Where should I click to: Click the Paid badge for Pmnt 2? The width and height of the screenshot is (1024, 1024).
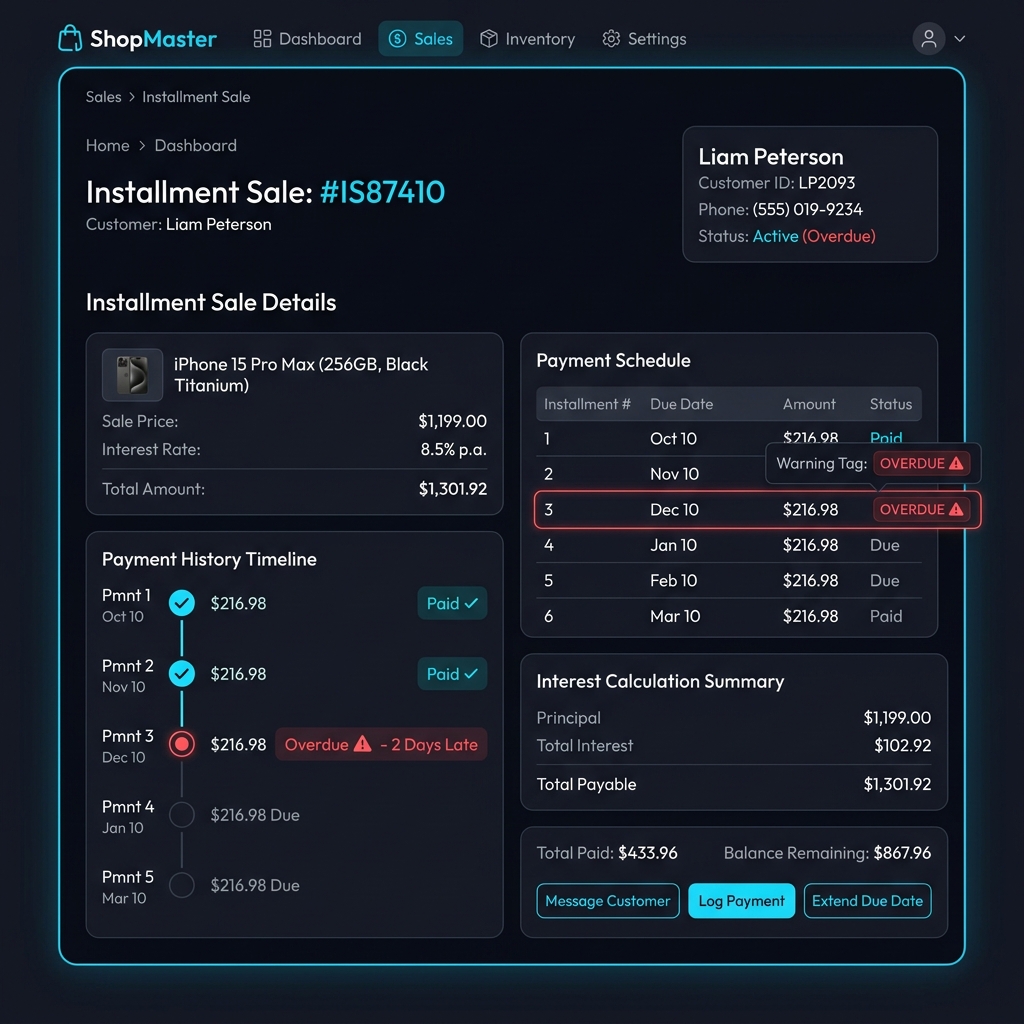click(452, 673)
